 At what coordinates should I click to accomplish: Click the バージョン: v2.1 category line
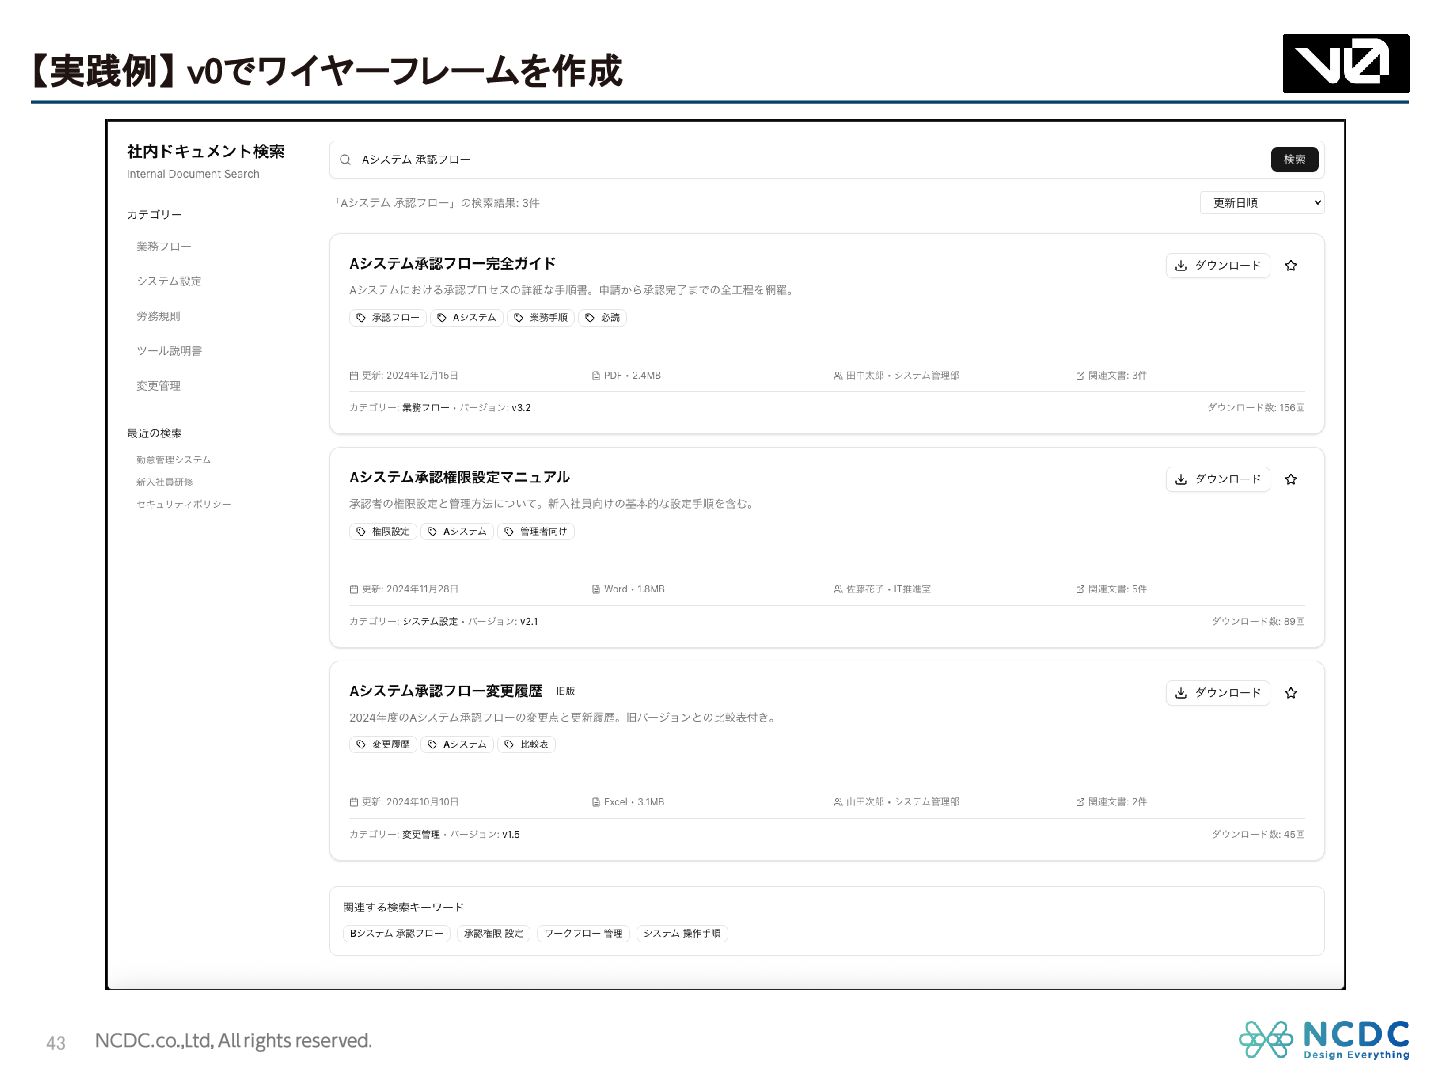[444, 622]
